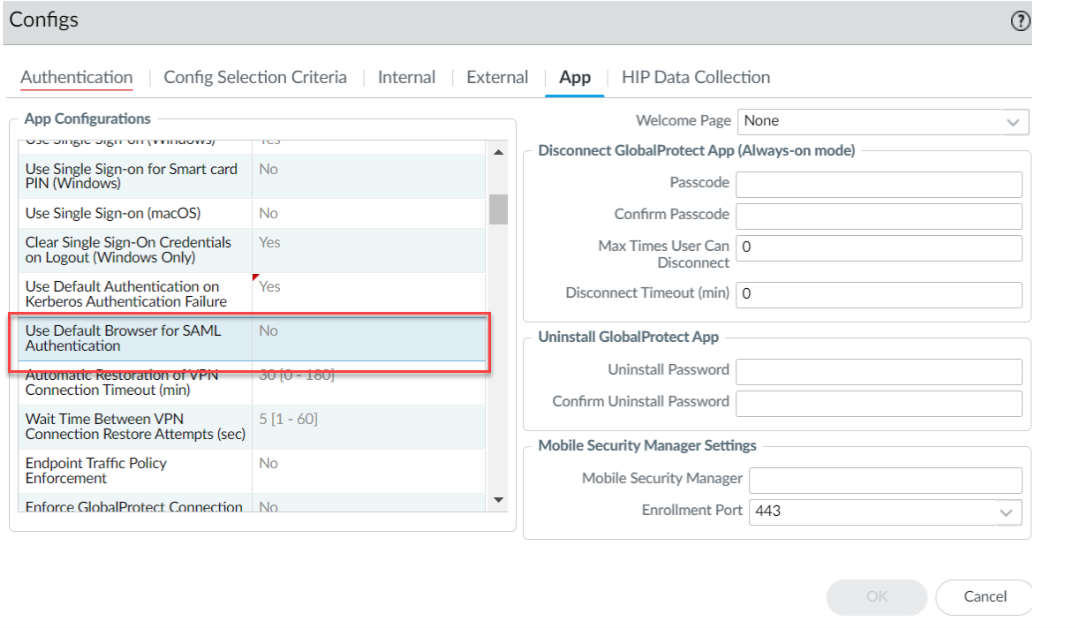The image size is (1075, 628).
Task: Click the OK button
Action: [x=876, y=596]
